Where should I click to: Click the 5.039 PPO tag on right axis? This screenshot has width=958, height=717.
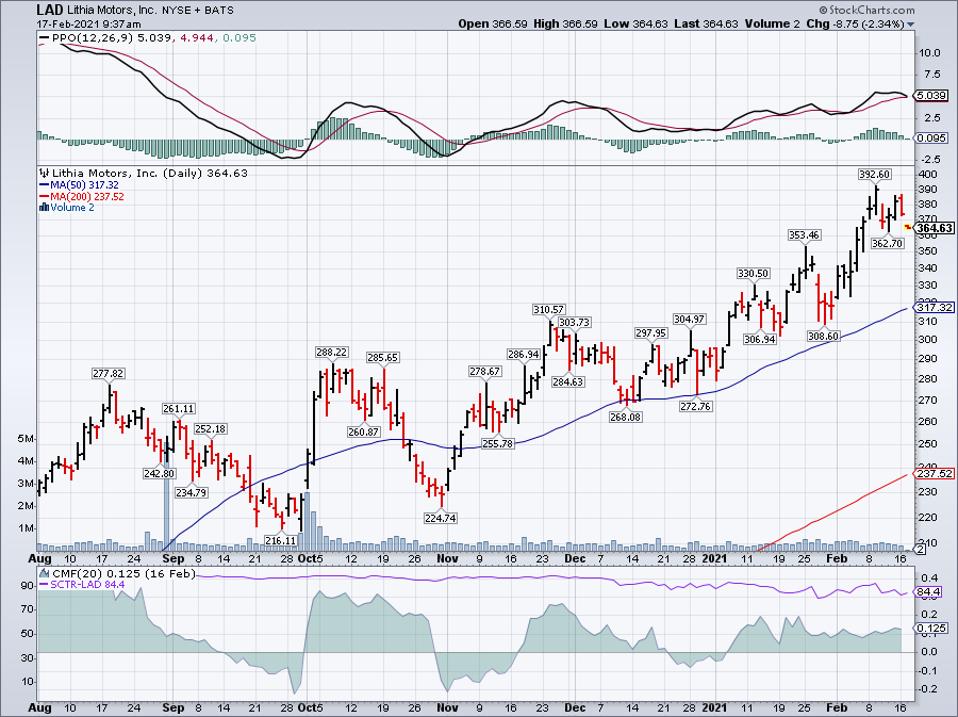click(932, 95)
